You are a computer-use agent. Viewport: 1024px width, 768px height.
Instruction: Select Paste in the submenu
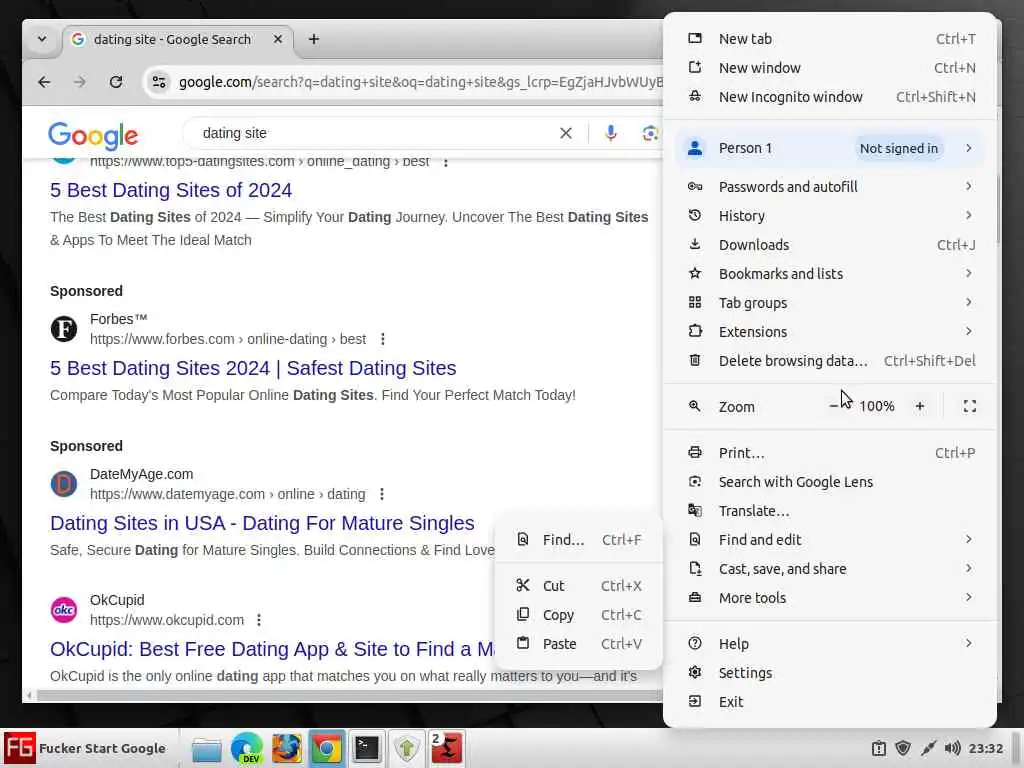coord(579,644)
